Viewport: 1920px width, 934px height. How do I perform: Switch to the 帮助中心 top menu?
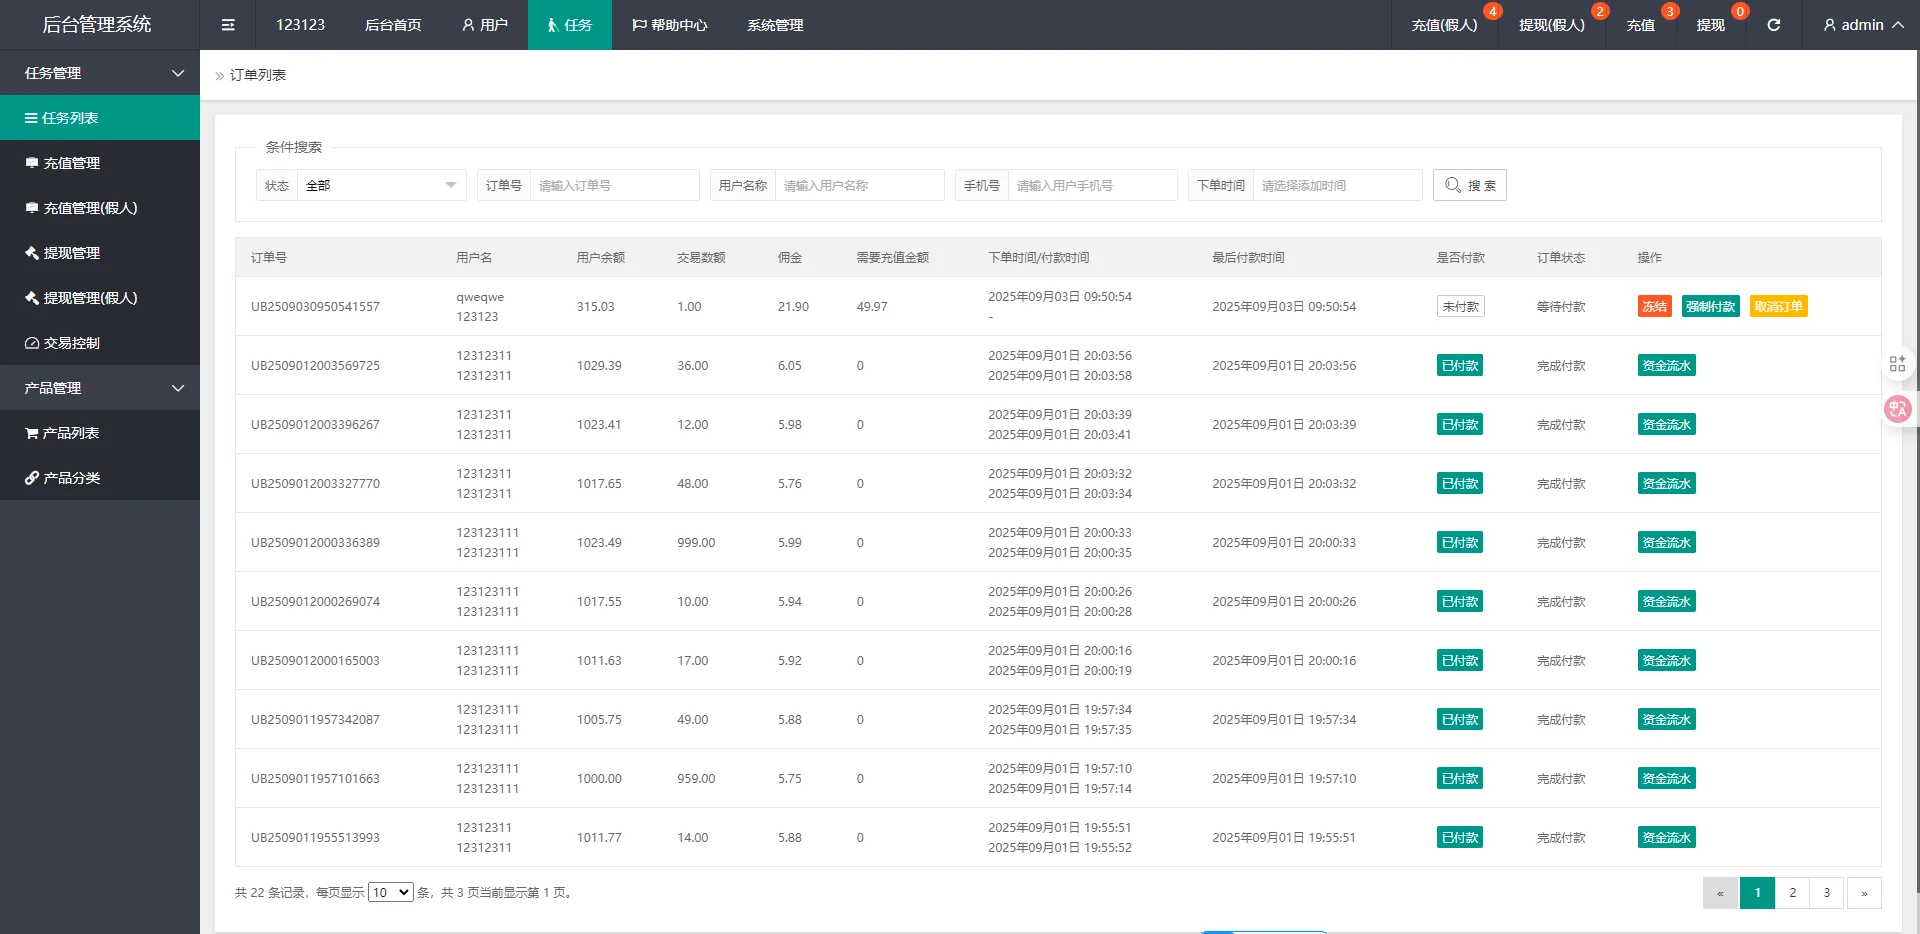tap(669, 25)
